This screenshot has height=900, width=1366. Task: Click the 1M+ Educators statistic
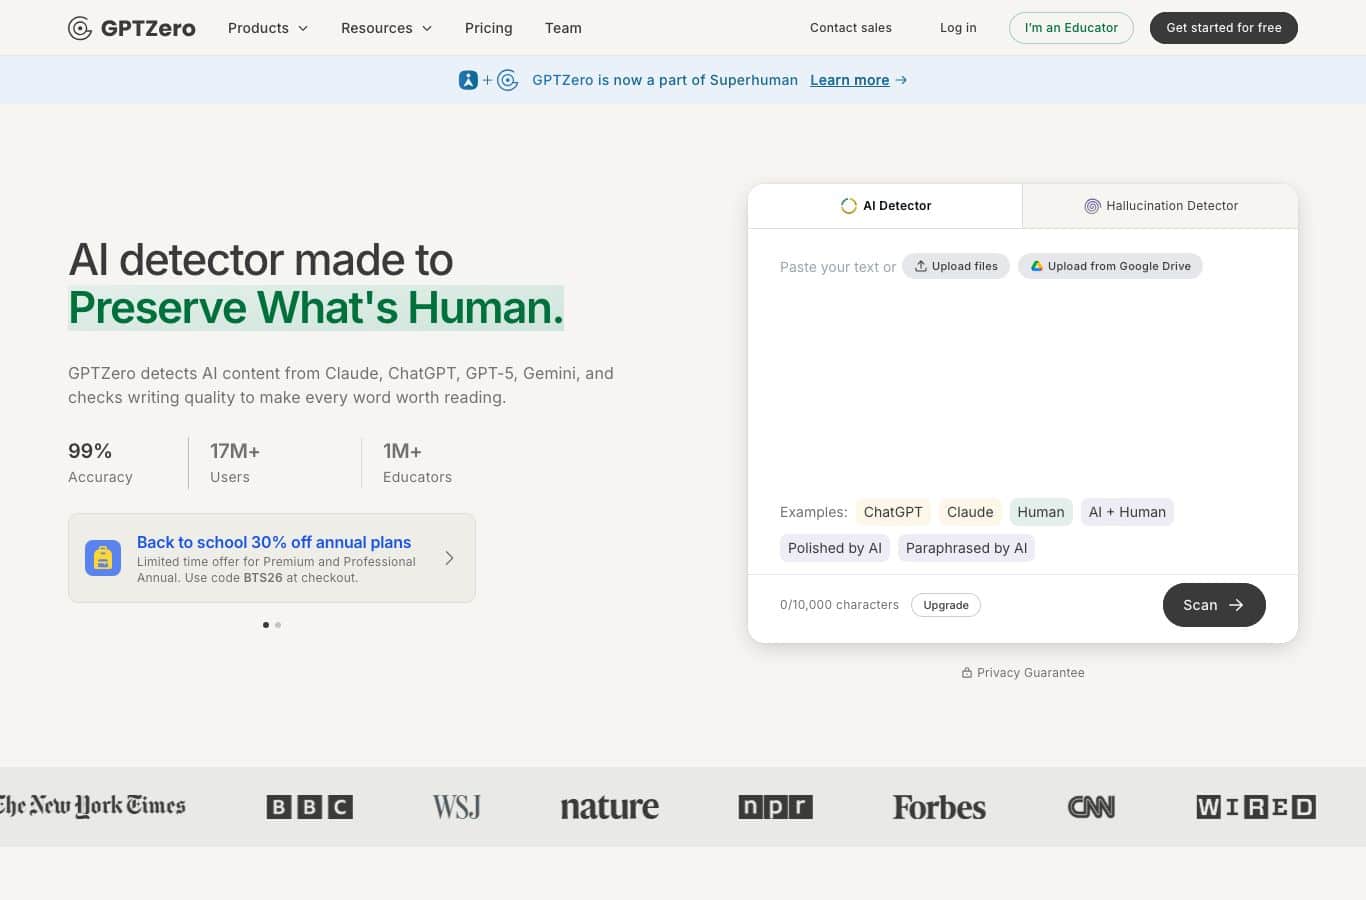pyautogui.click(x=417, y=463)
